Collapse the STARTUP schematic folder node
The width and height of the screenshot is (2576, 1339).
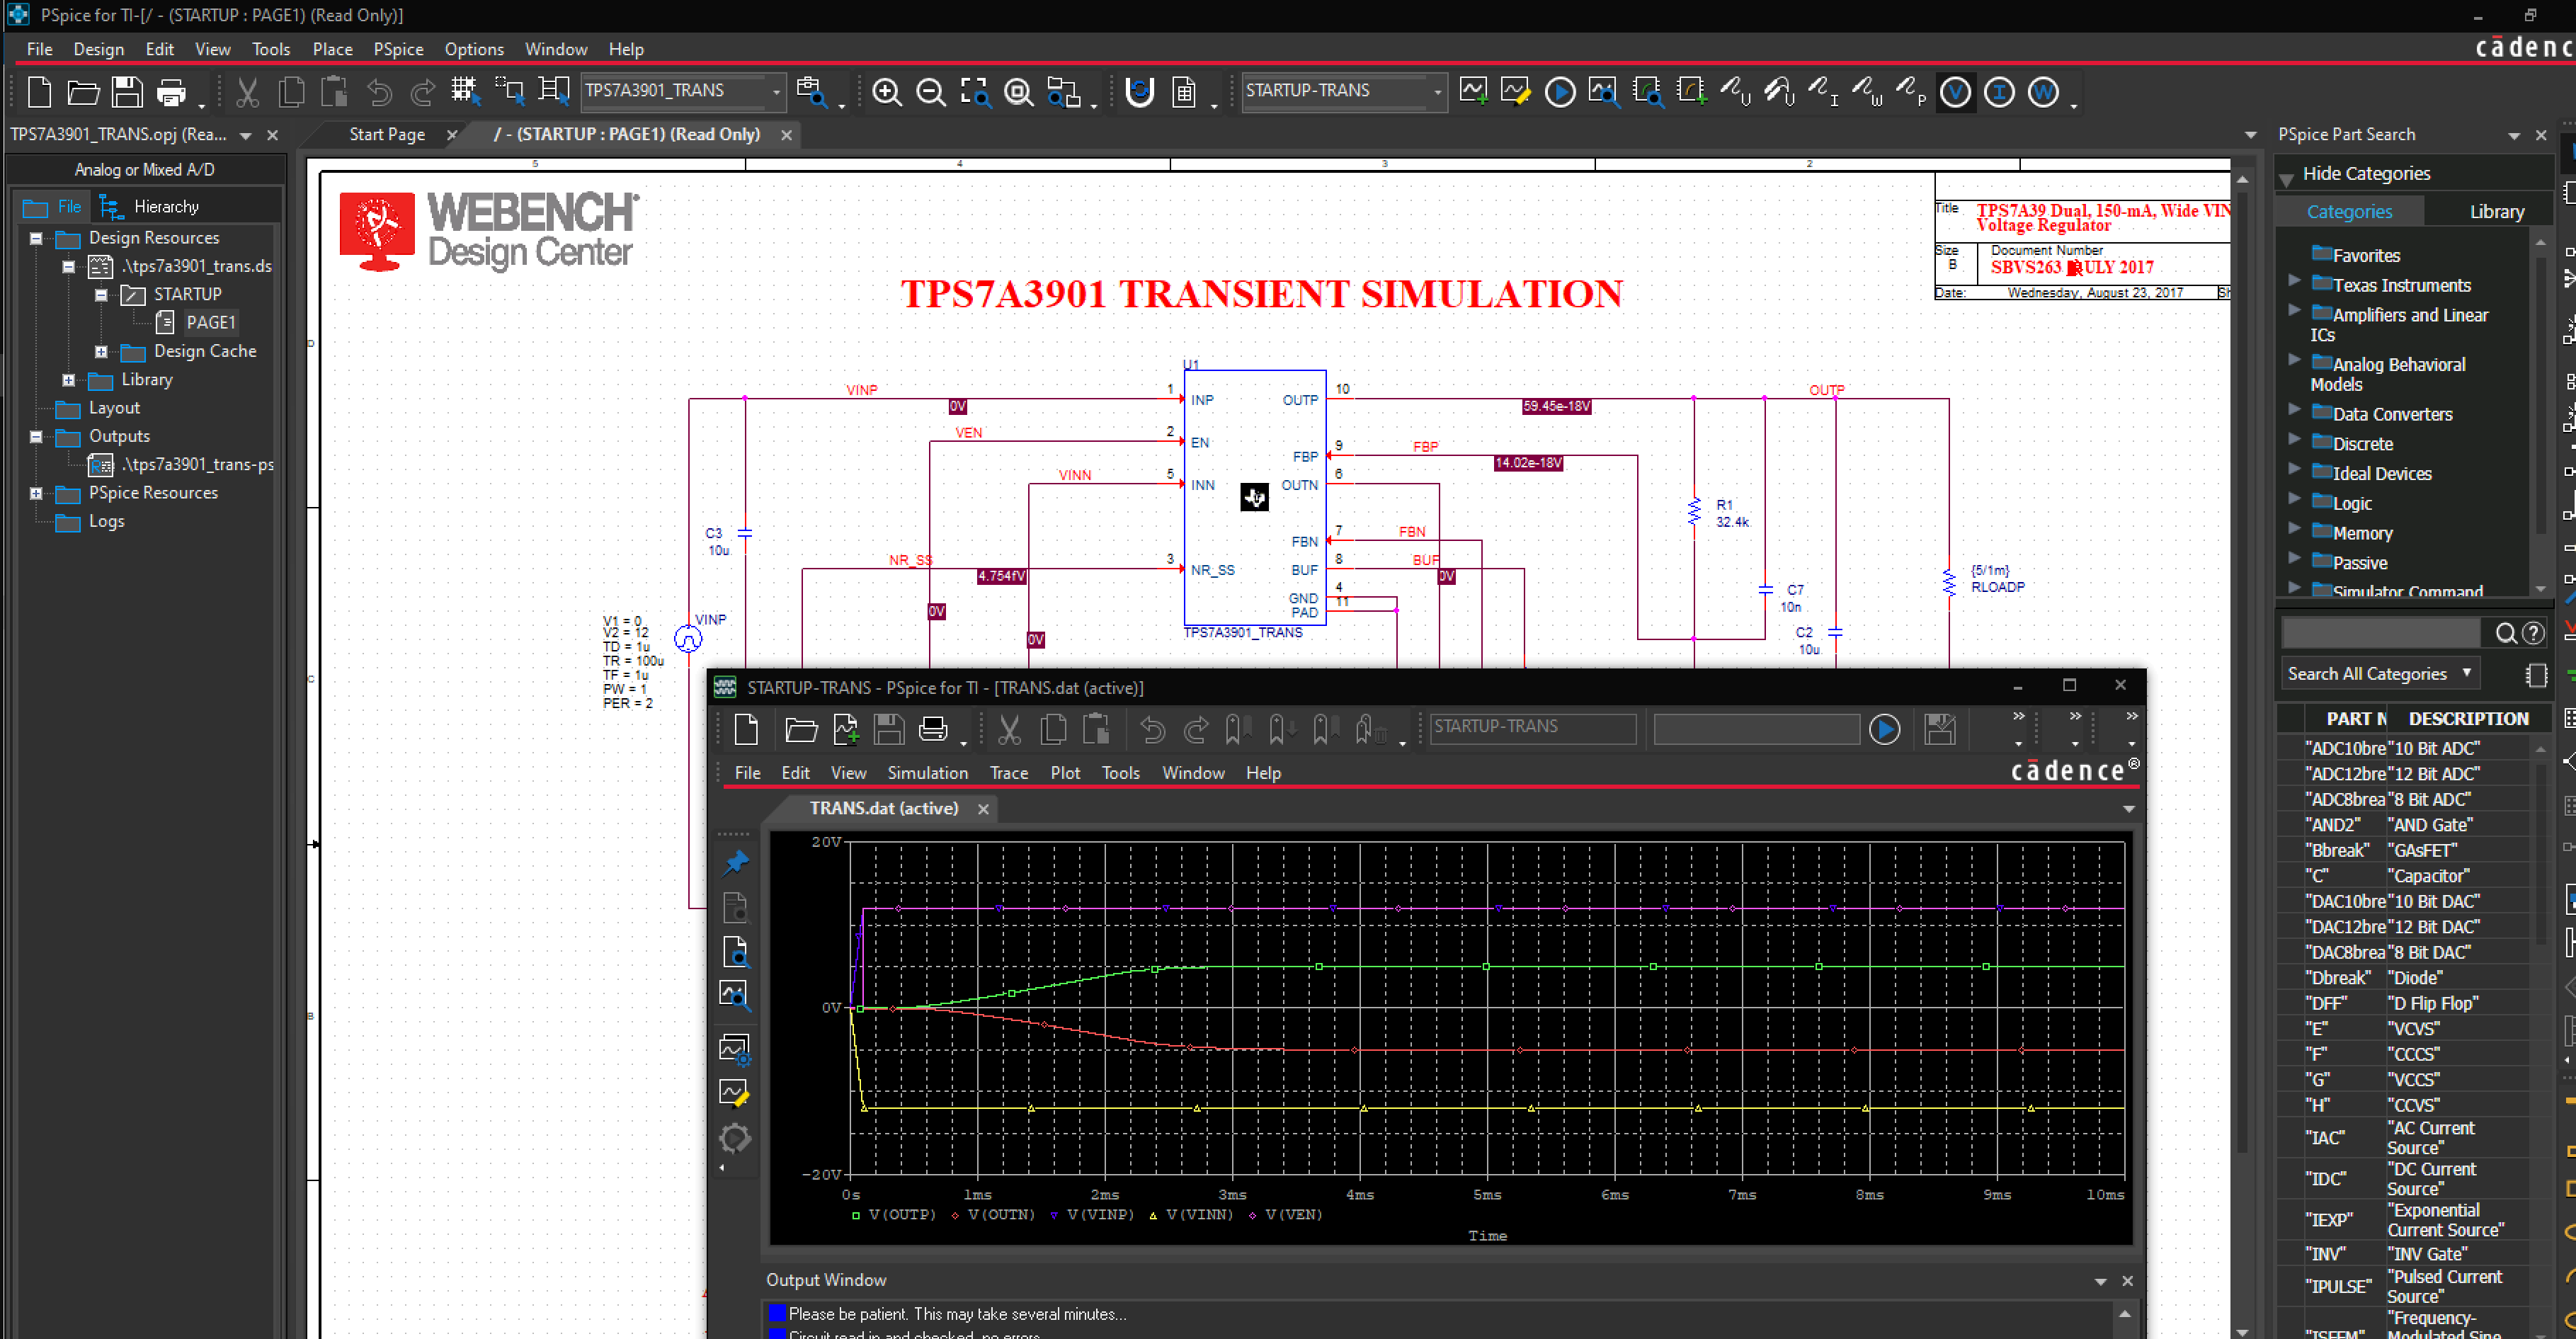click(101, 295)
